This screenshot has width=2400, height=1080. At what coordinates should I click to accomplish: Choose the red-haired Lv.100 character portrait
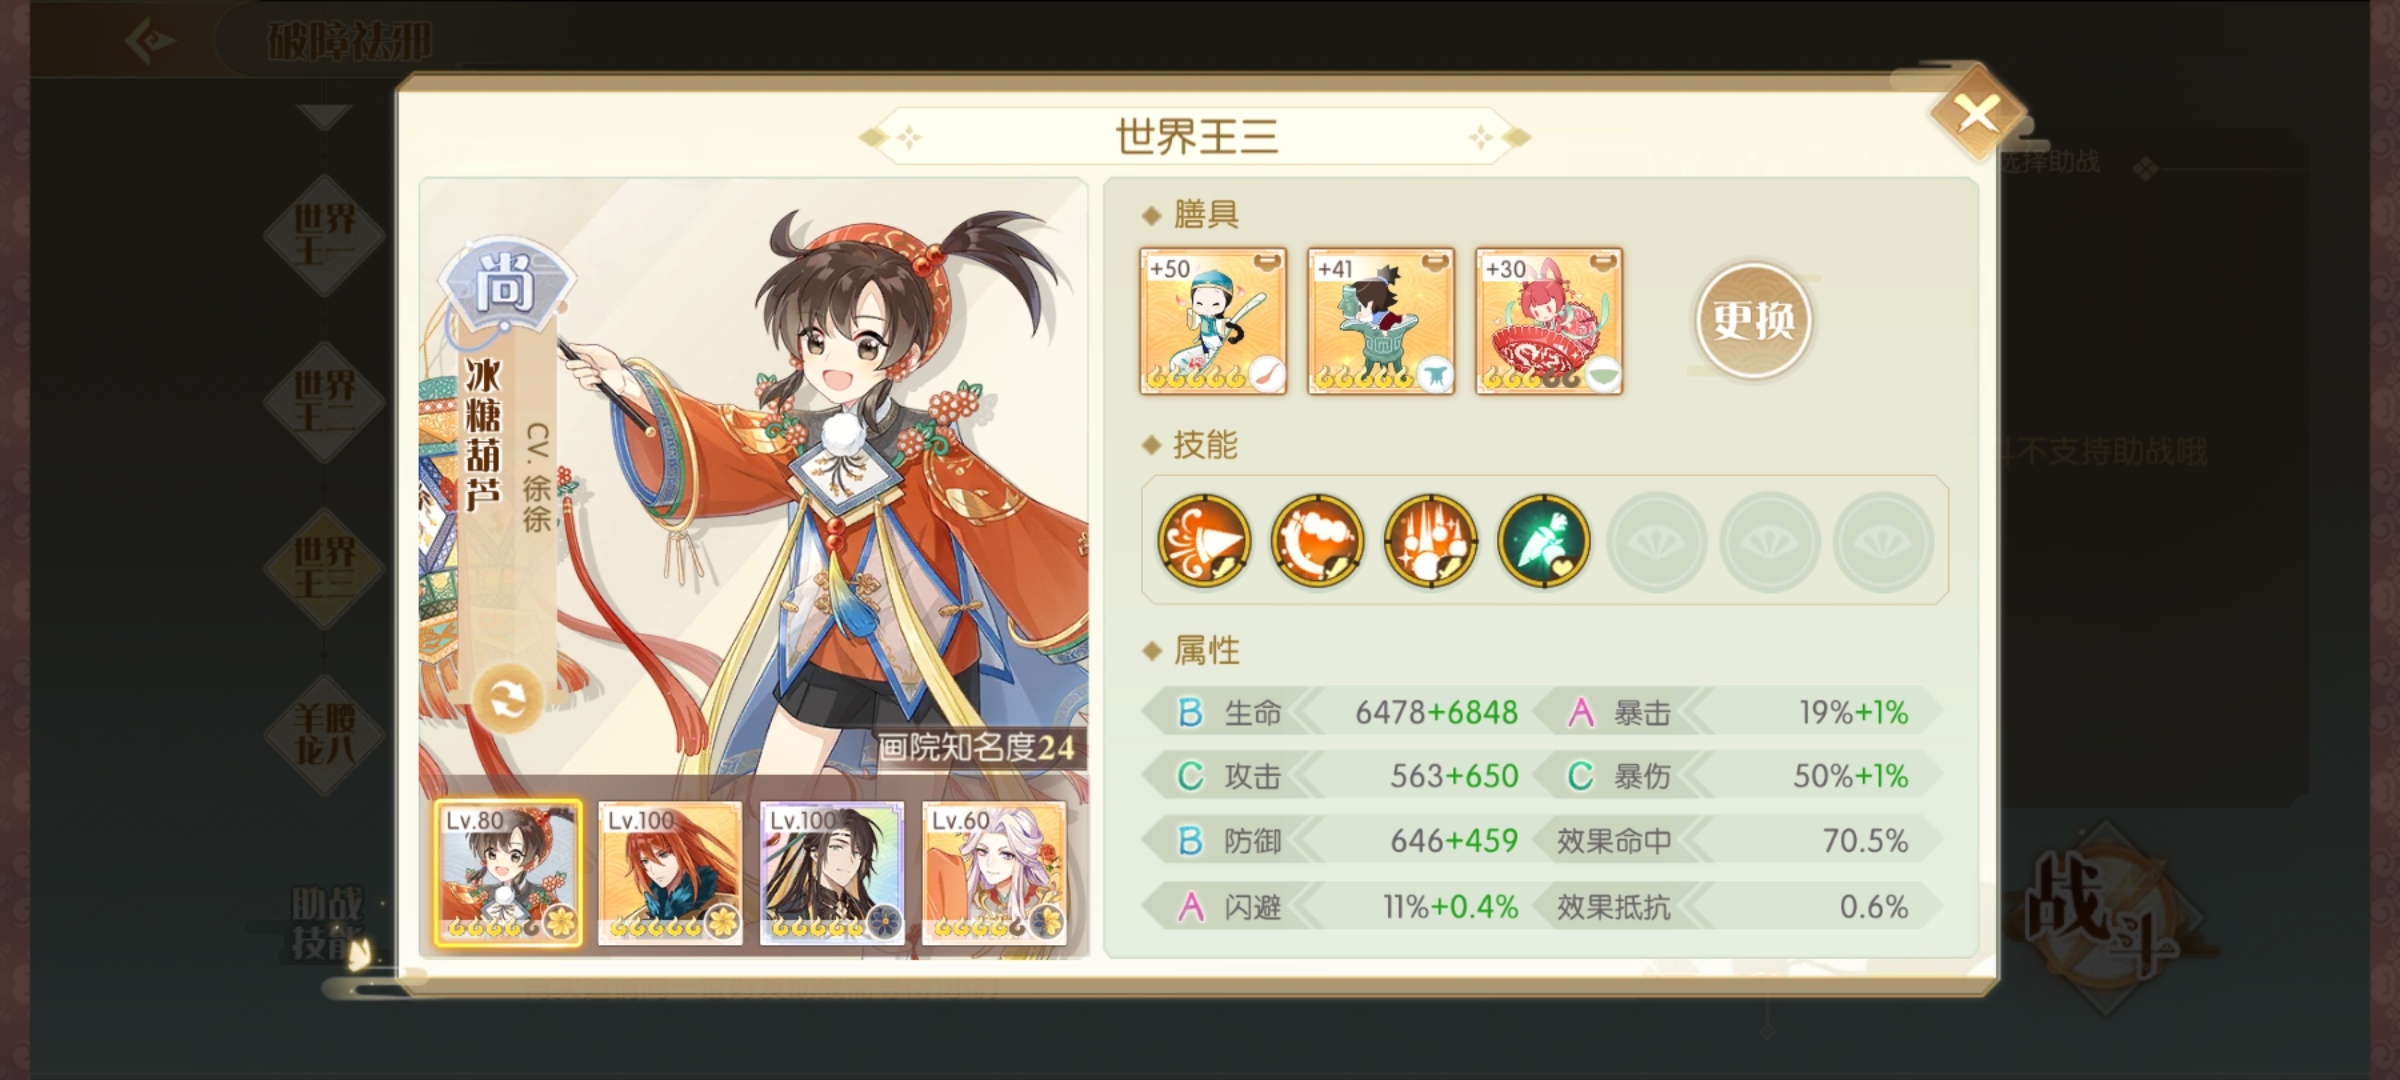pyautogui.click(x=670, y=873)
